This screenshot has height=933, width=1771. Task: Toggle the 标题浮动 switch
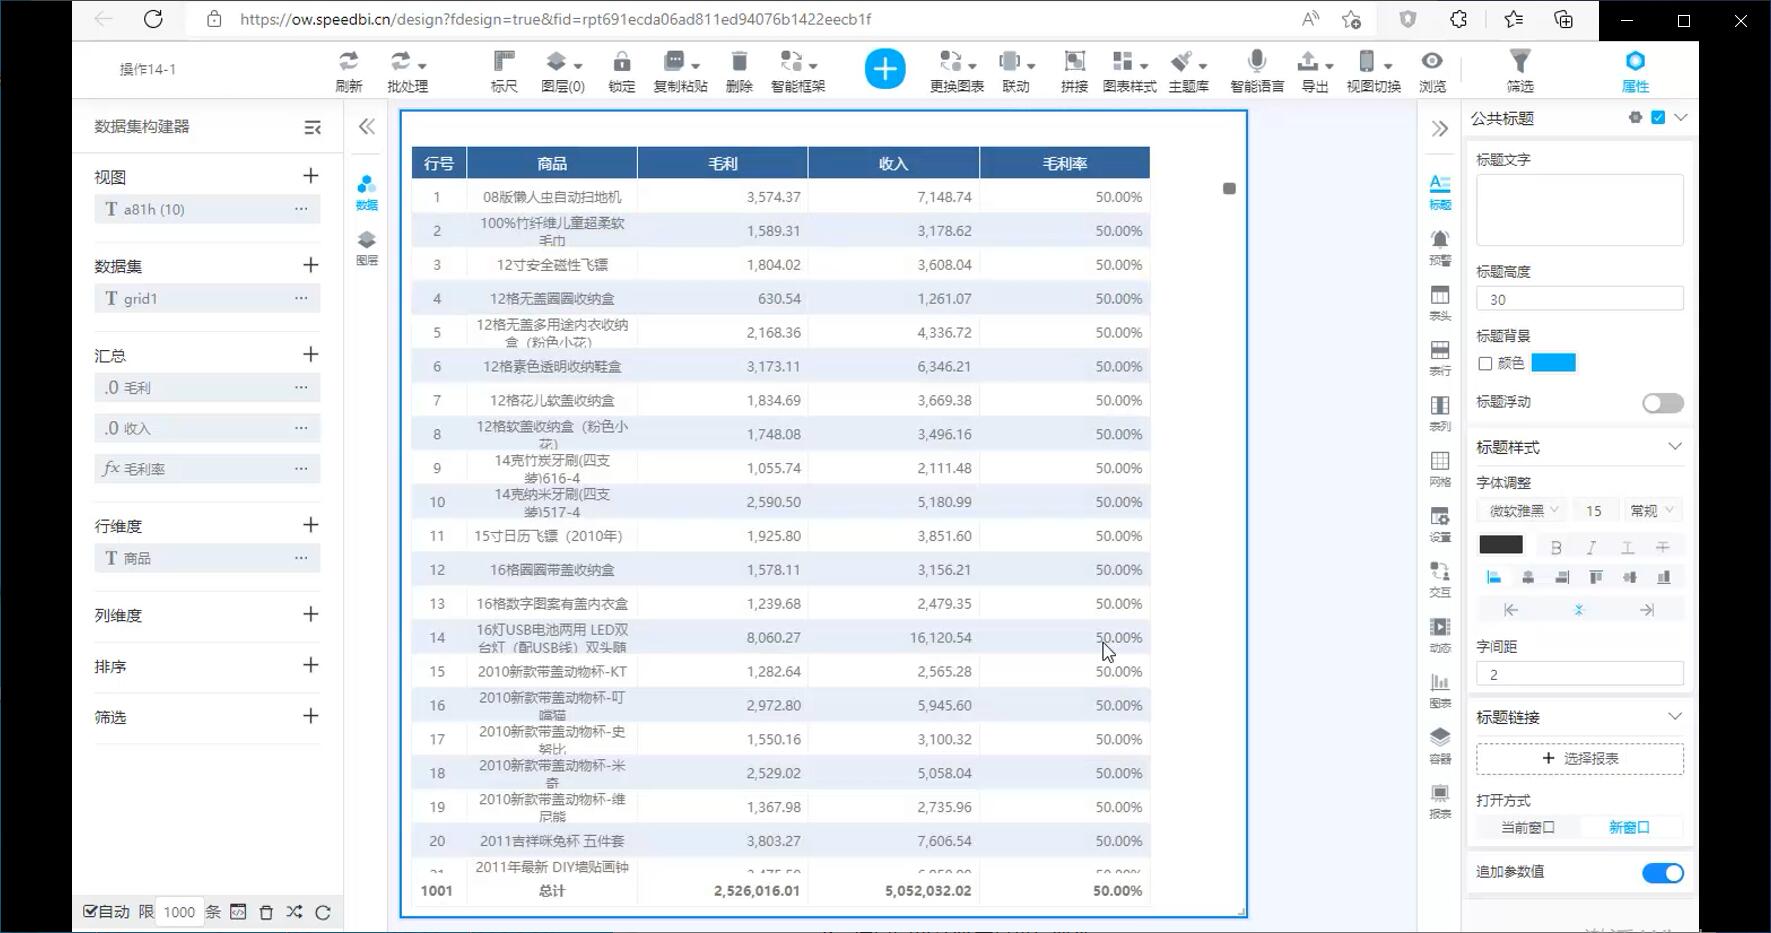tap(1662, 403)
